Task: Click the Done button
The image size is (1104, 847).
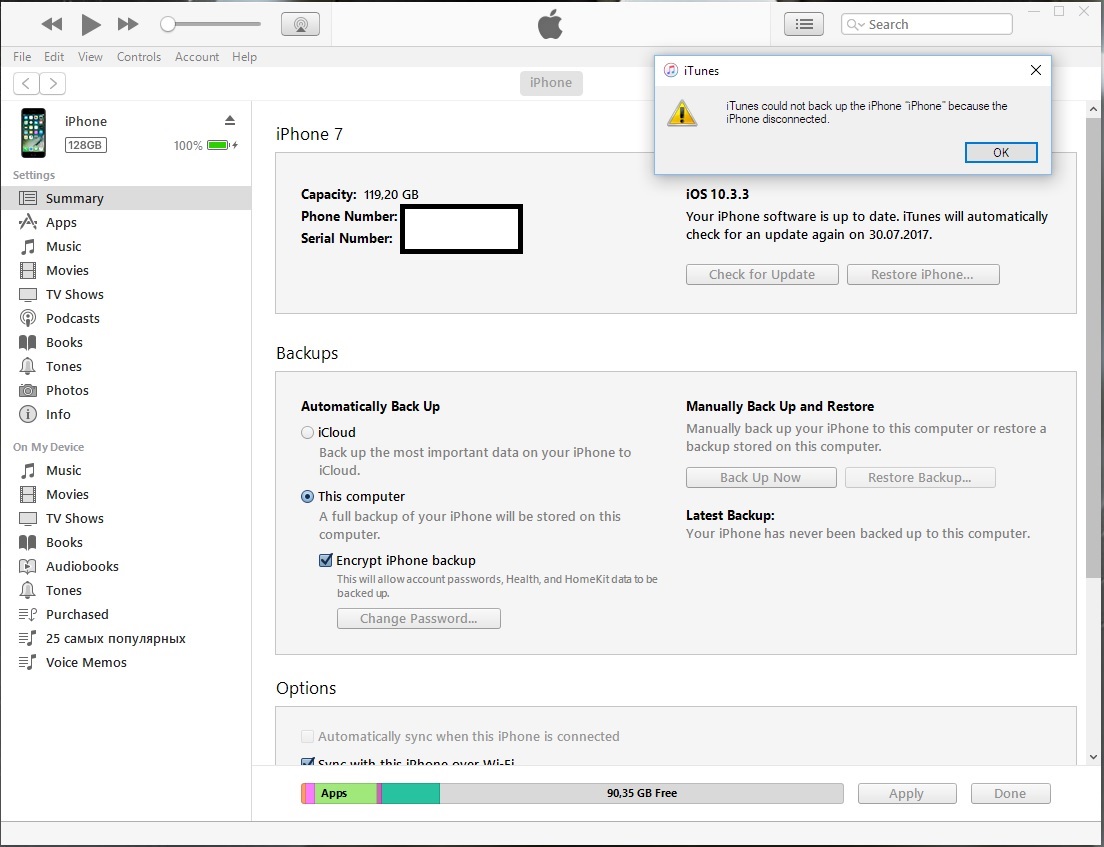Action: pyautogui.click(x=1010, y=793)
